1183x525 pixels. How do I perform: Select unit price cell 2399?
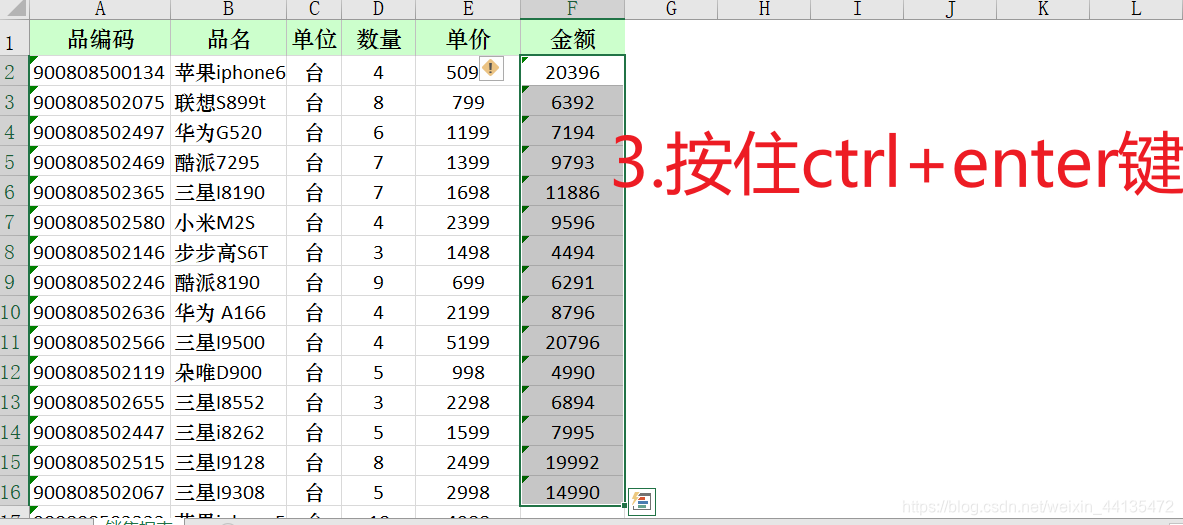469,222
